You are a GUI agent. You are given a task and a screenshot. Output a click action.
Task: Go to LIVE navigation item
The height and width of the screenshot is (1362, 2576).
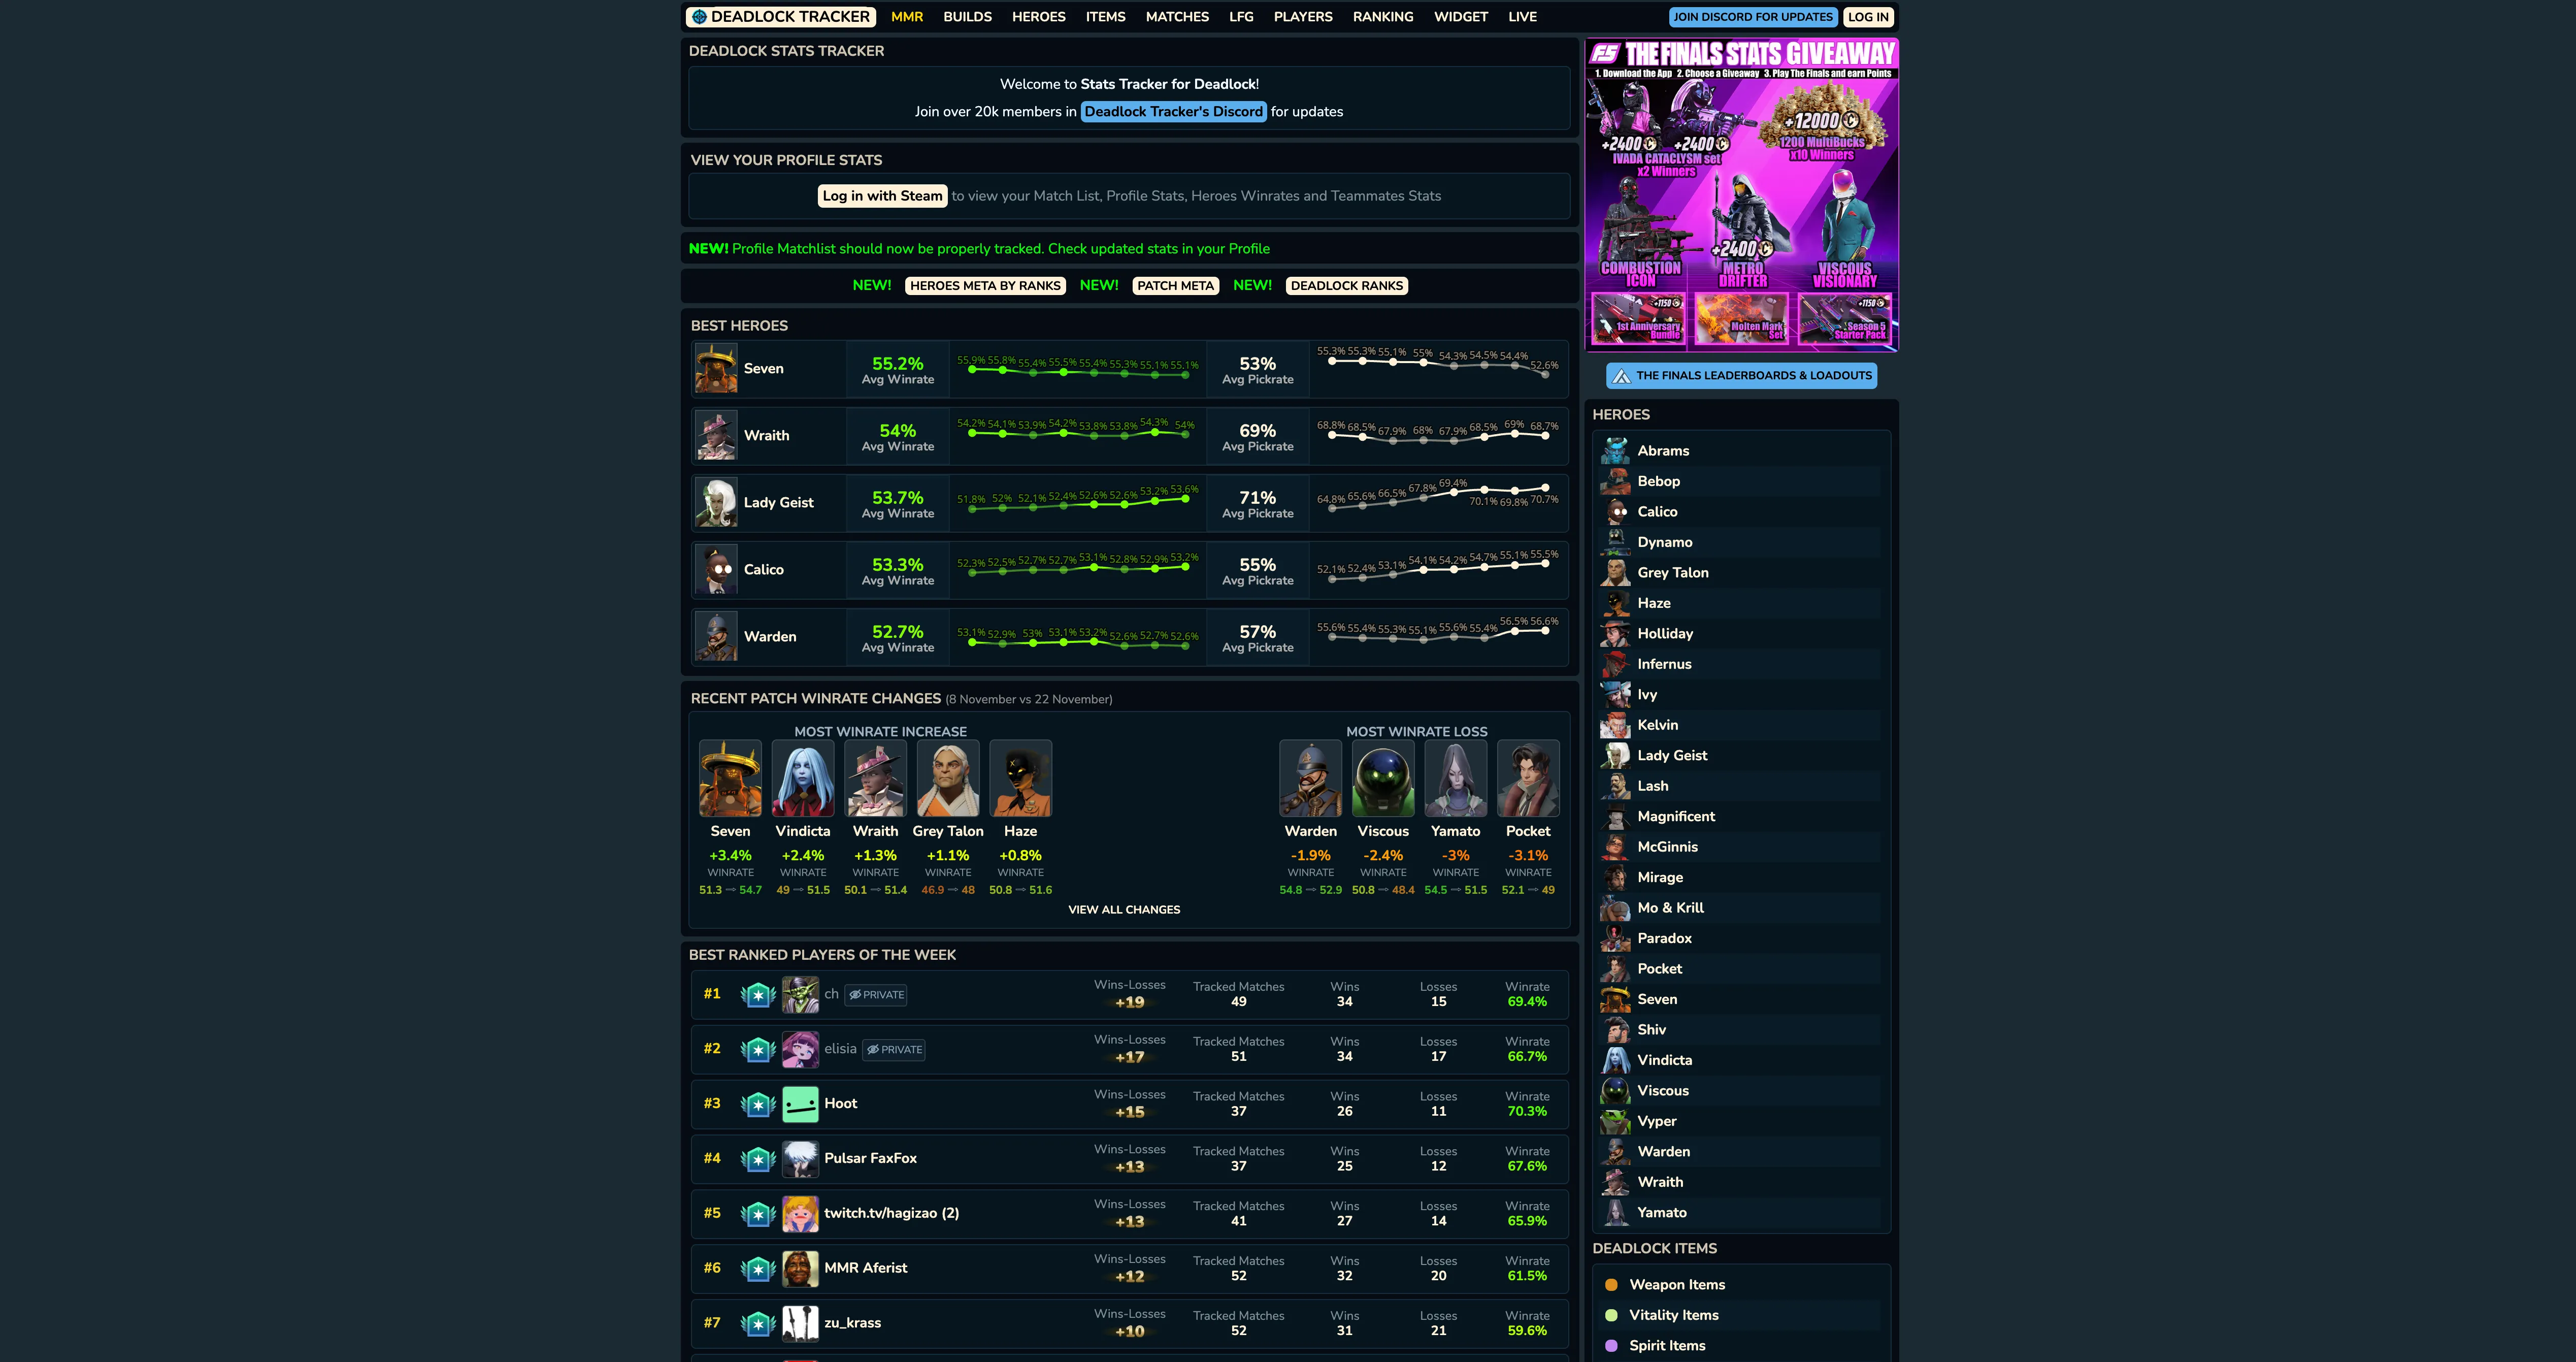click(1523, 17)
